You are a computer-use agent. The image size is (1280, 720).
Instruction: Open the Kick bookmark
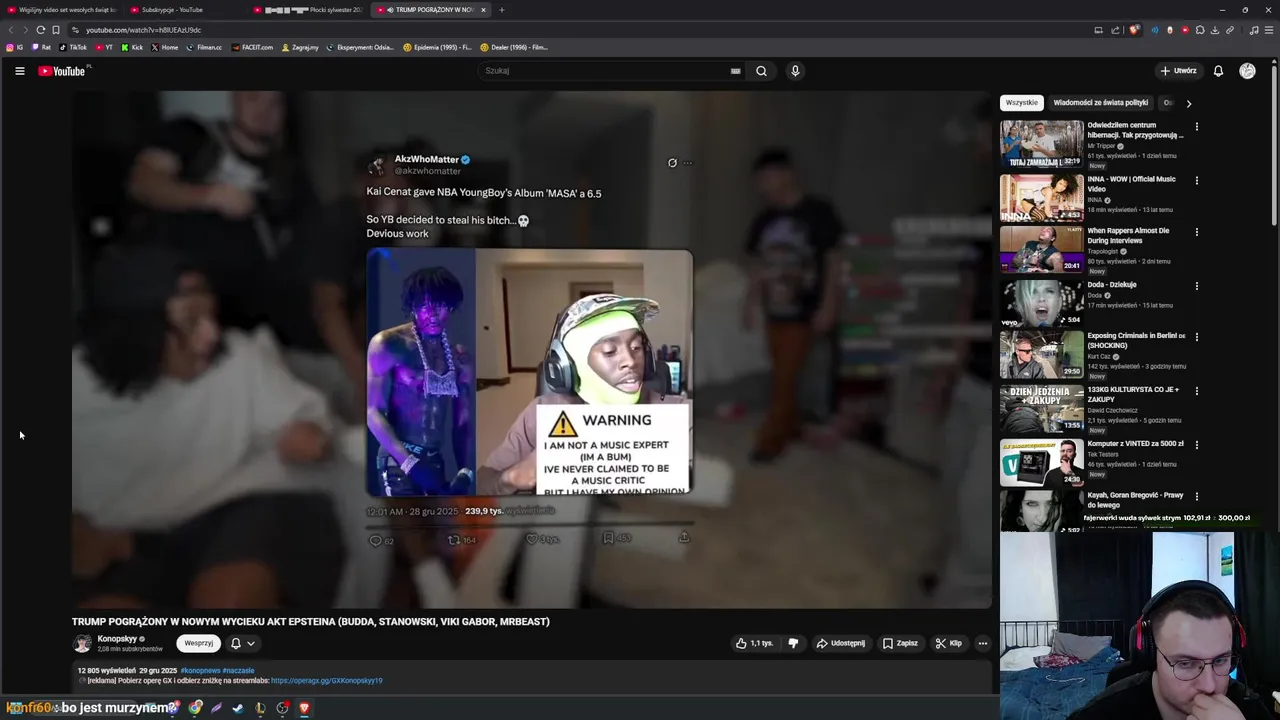click(132, 47)
